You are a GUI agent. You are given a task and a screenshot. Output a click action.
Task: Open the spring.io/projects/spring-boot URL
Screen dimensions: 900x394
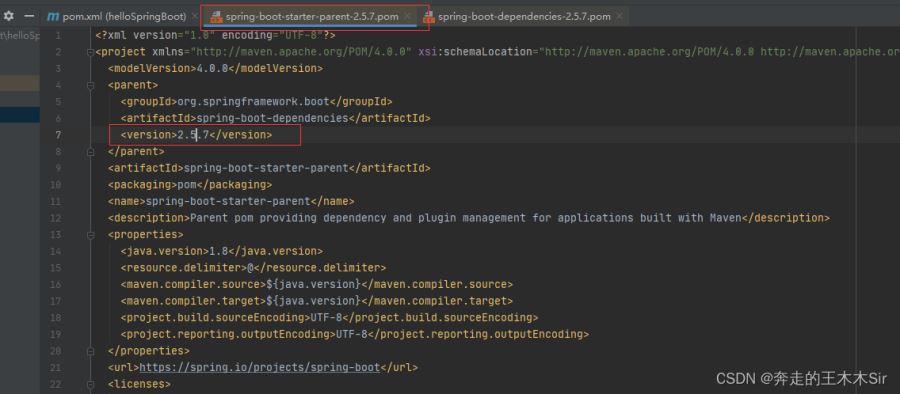[259, 367]
